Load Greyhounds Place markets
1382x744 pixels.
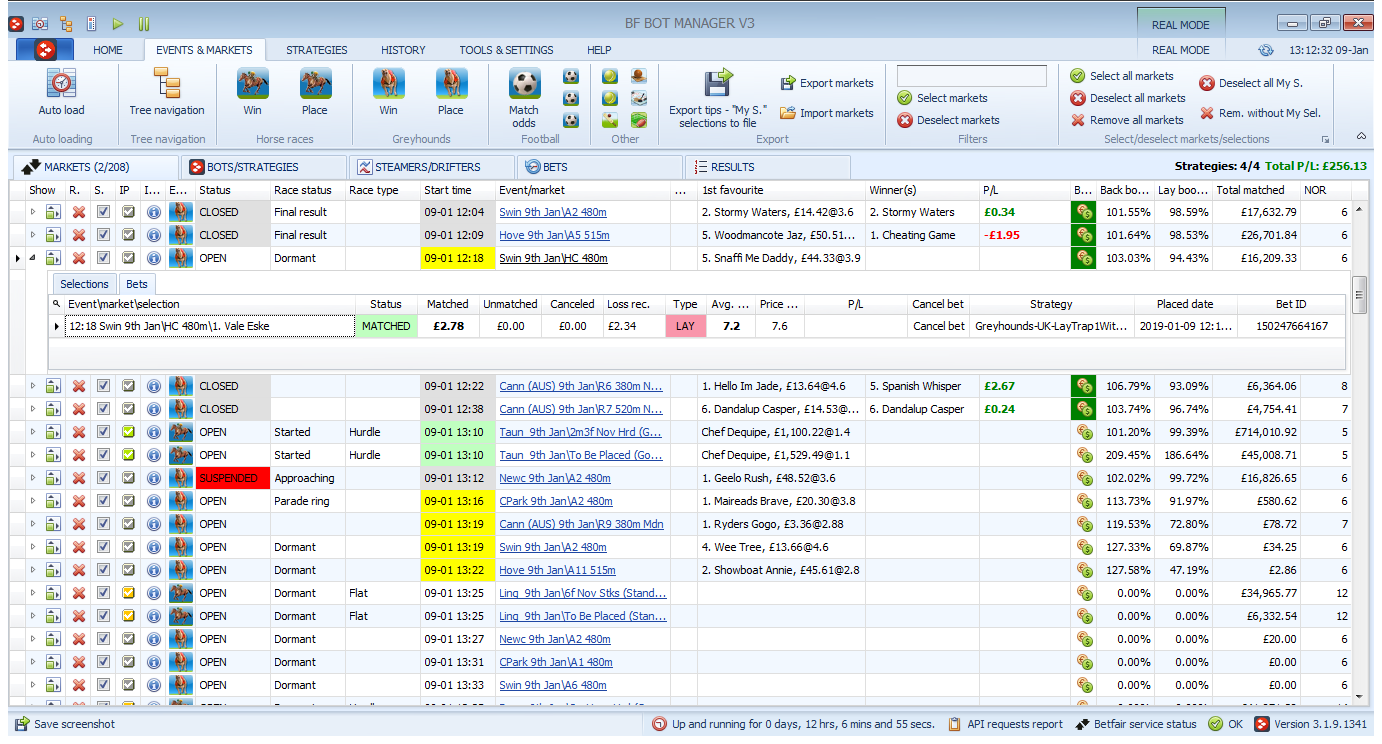point(451,92)
